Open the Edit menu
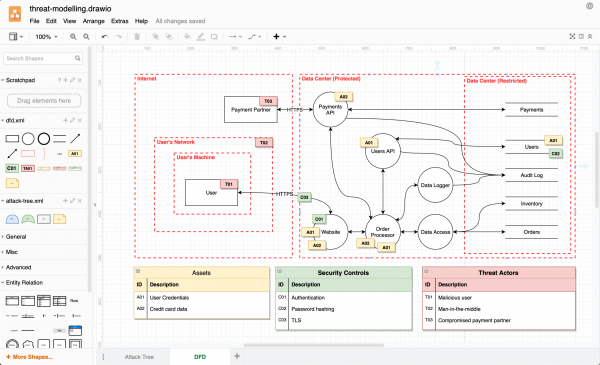This screenshot has height=365, width=600. tap(51, 21)
